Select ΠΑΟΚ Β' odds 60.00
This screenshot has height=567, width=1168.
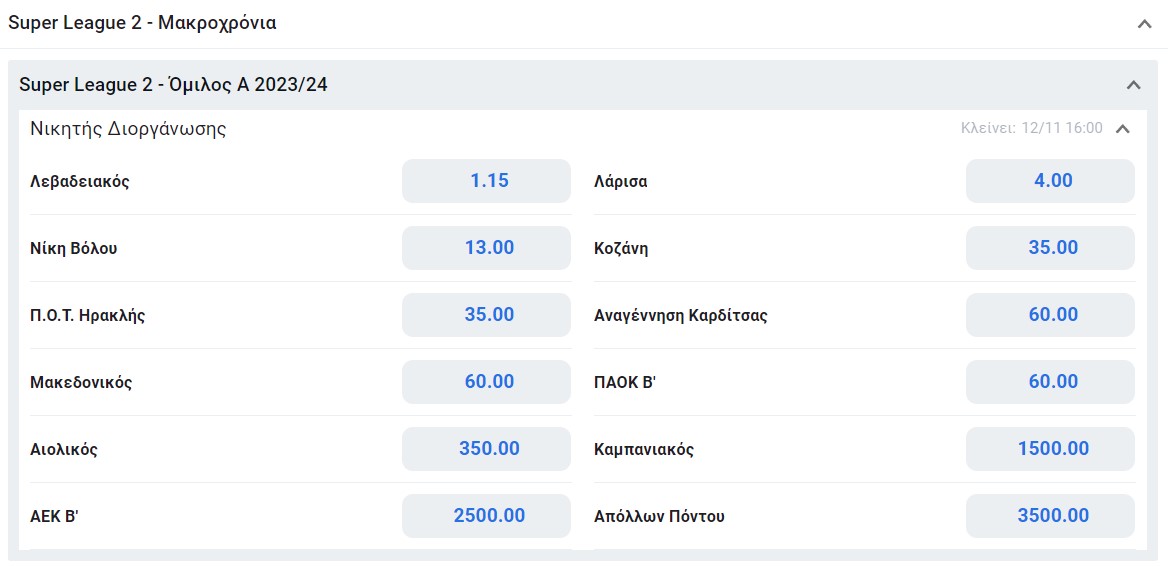tap(1050, 381)
